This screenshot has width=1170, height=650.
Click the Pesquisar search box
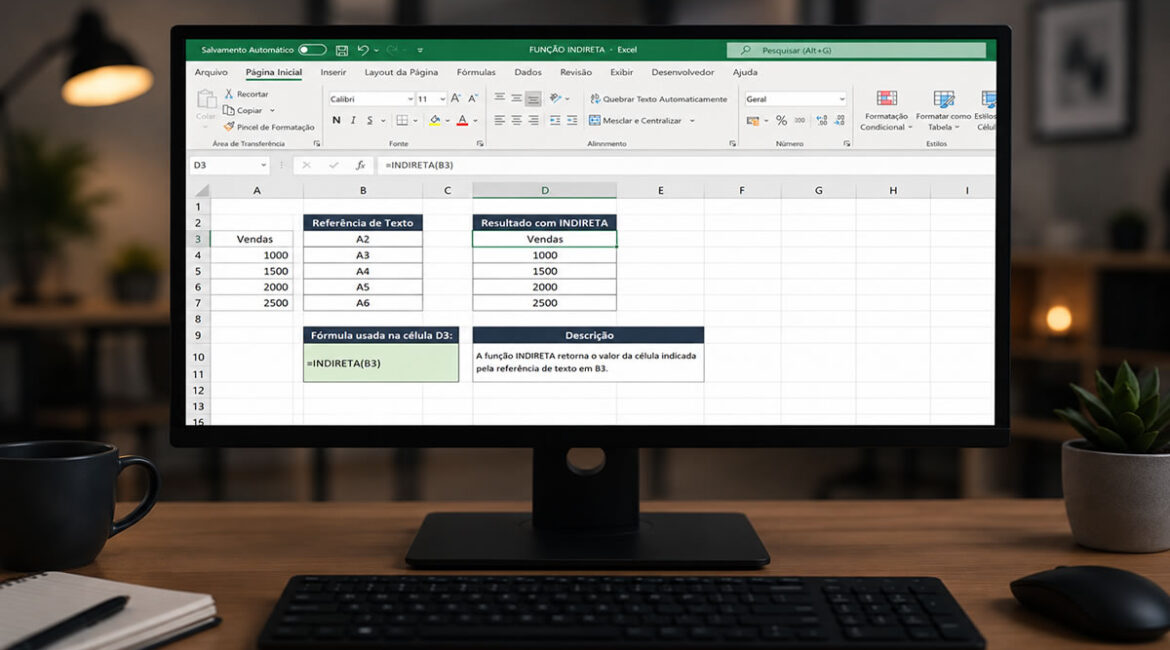coord(856,50)
